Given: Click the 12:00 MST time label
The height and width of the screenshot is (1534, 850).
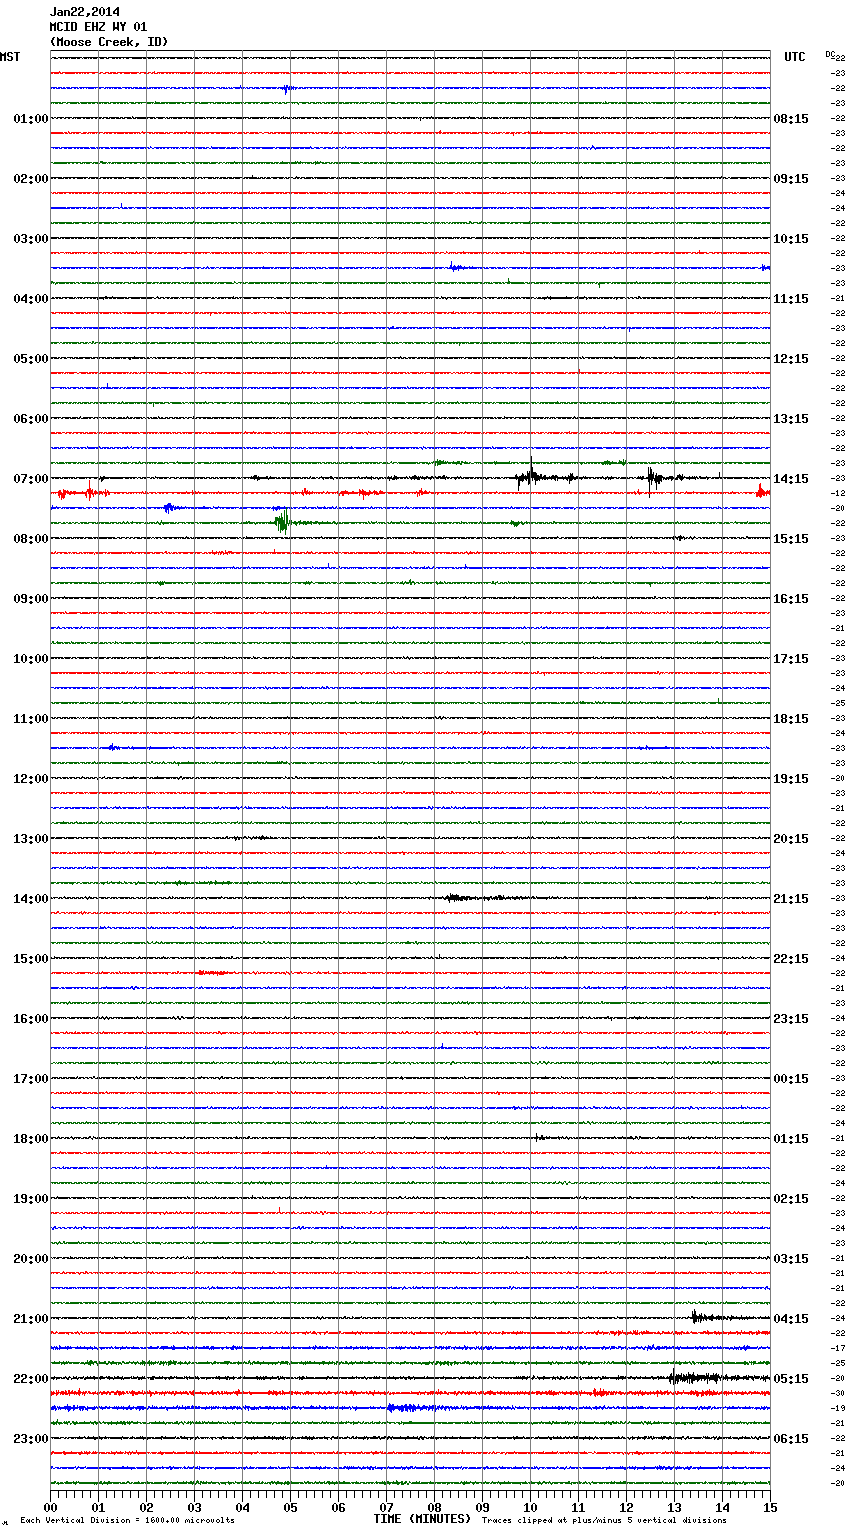Looking at the screenshot, I should [x=31, y=779].
